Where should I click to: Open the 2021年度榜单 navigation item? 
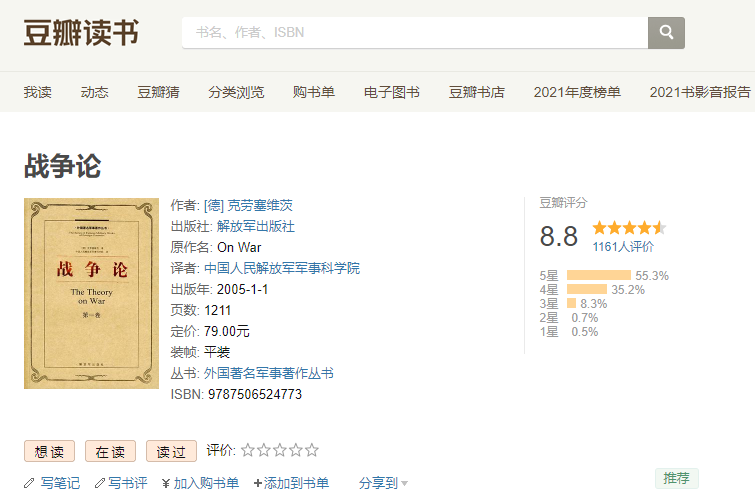577,92
